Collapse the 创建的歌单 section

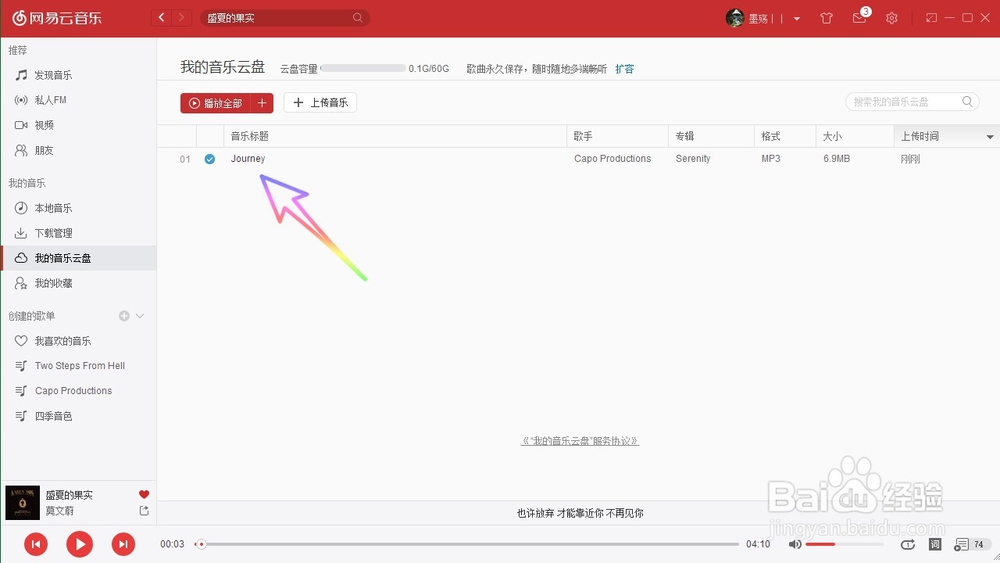click(140, 316)
